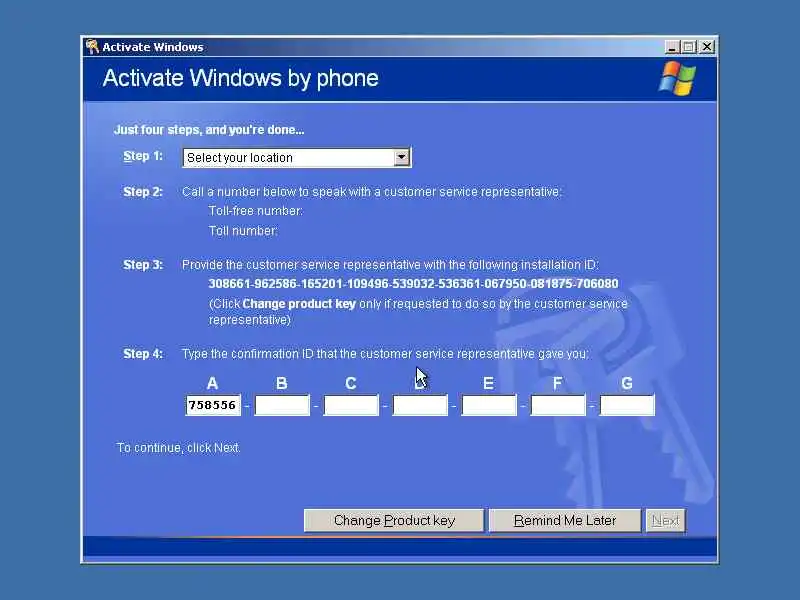Click the grayed-out Next button
The image size is (800, 600).
pyautogui.click(x=665, y=520)
